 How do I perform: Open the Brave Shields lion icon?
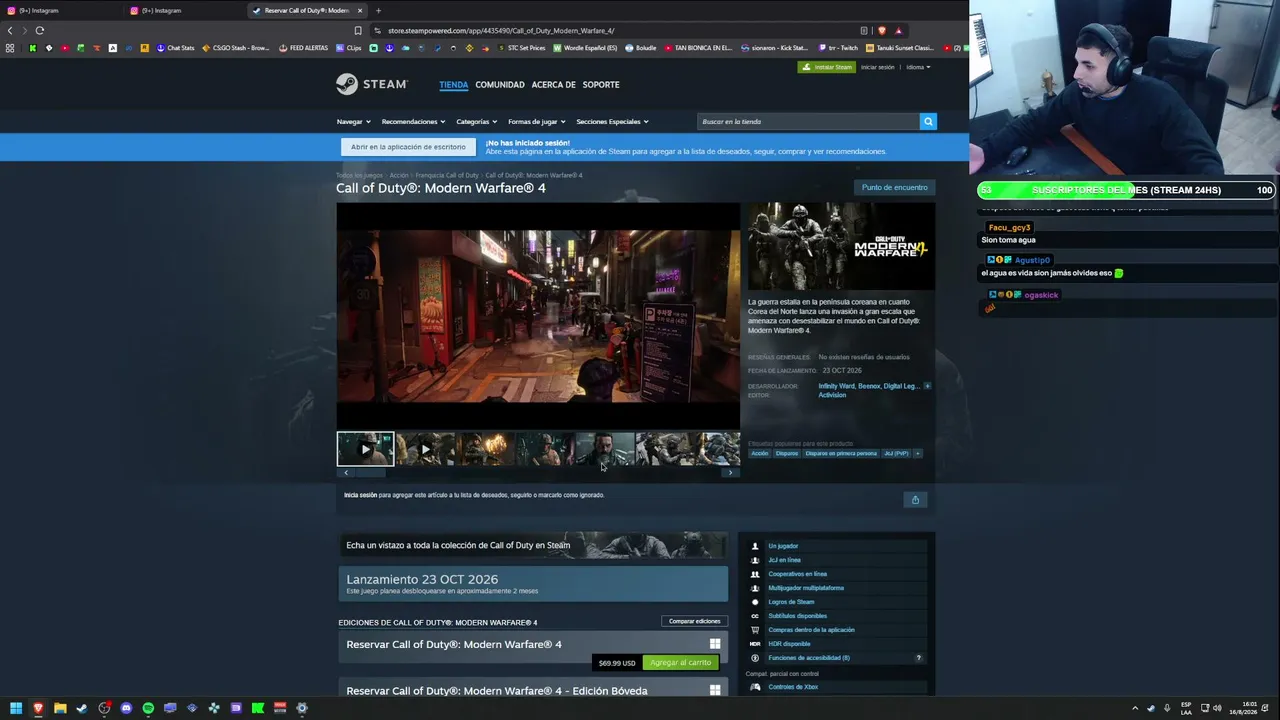tap(881, 30)
